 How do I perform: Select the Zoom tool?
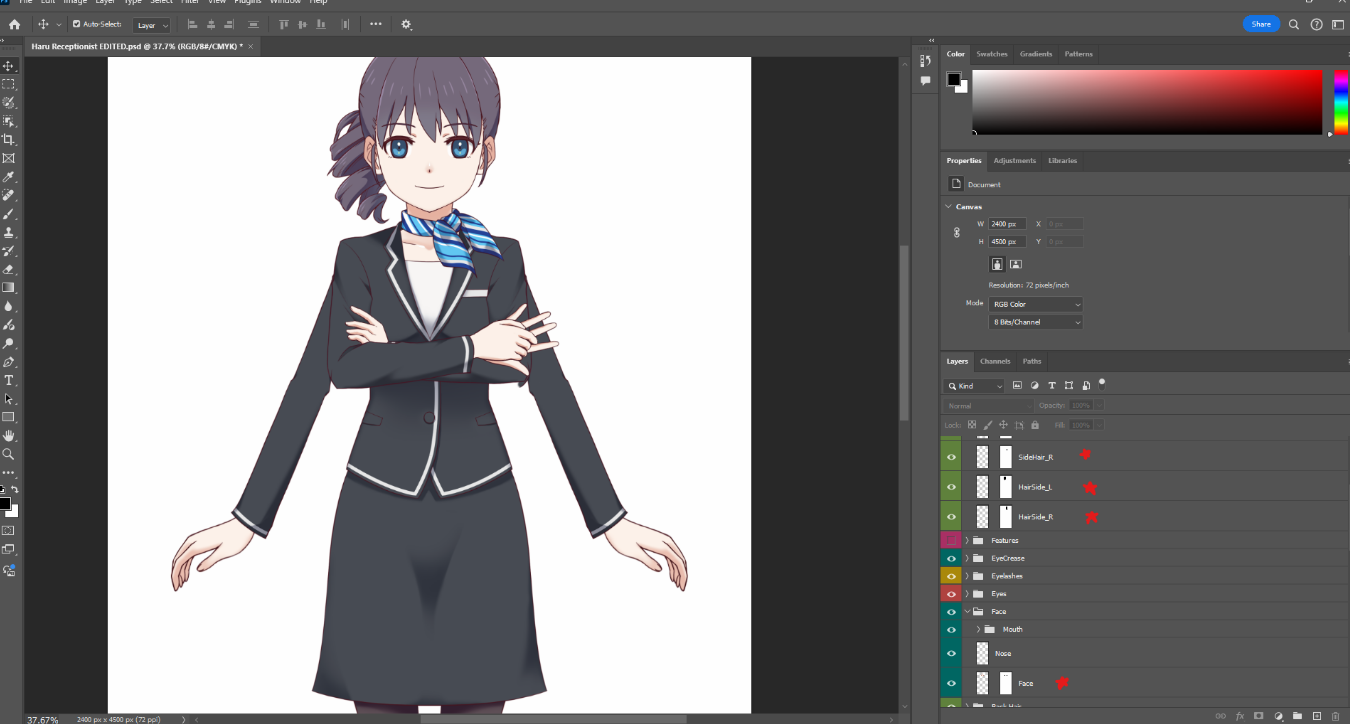pos(9,454)
